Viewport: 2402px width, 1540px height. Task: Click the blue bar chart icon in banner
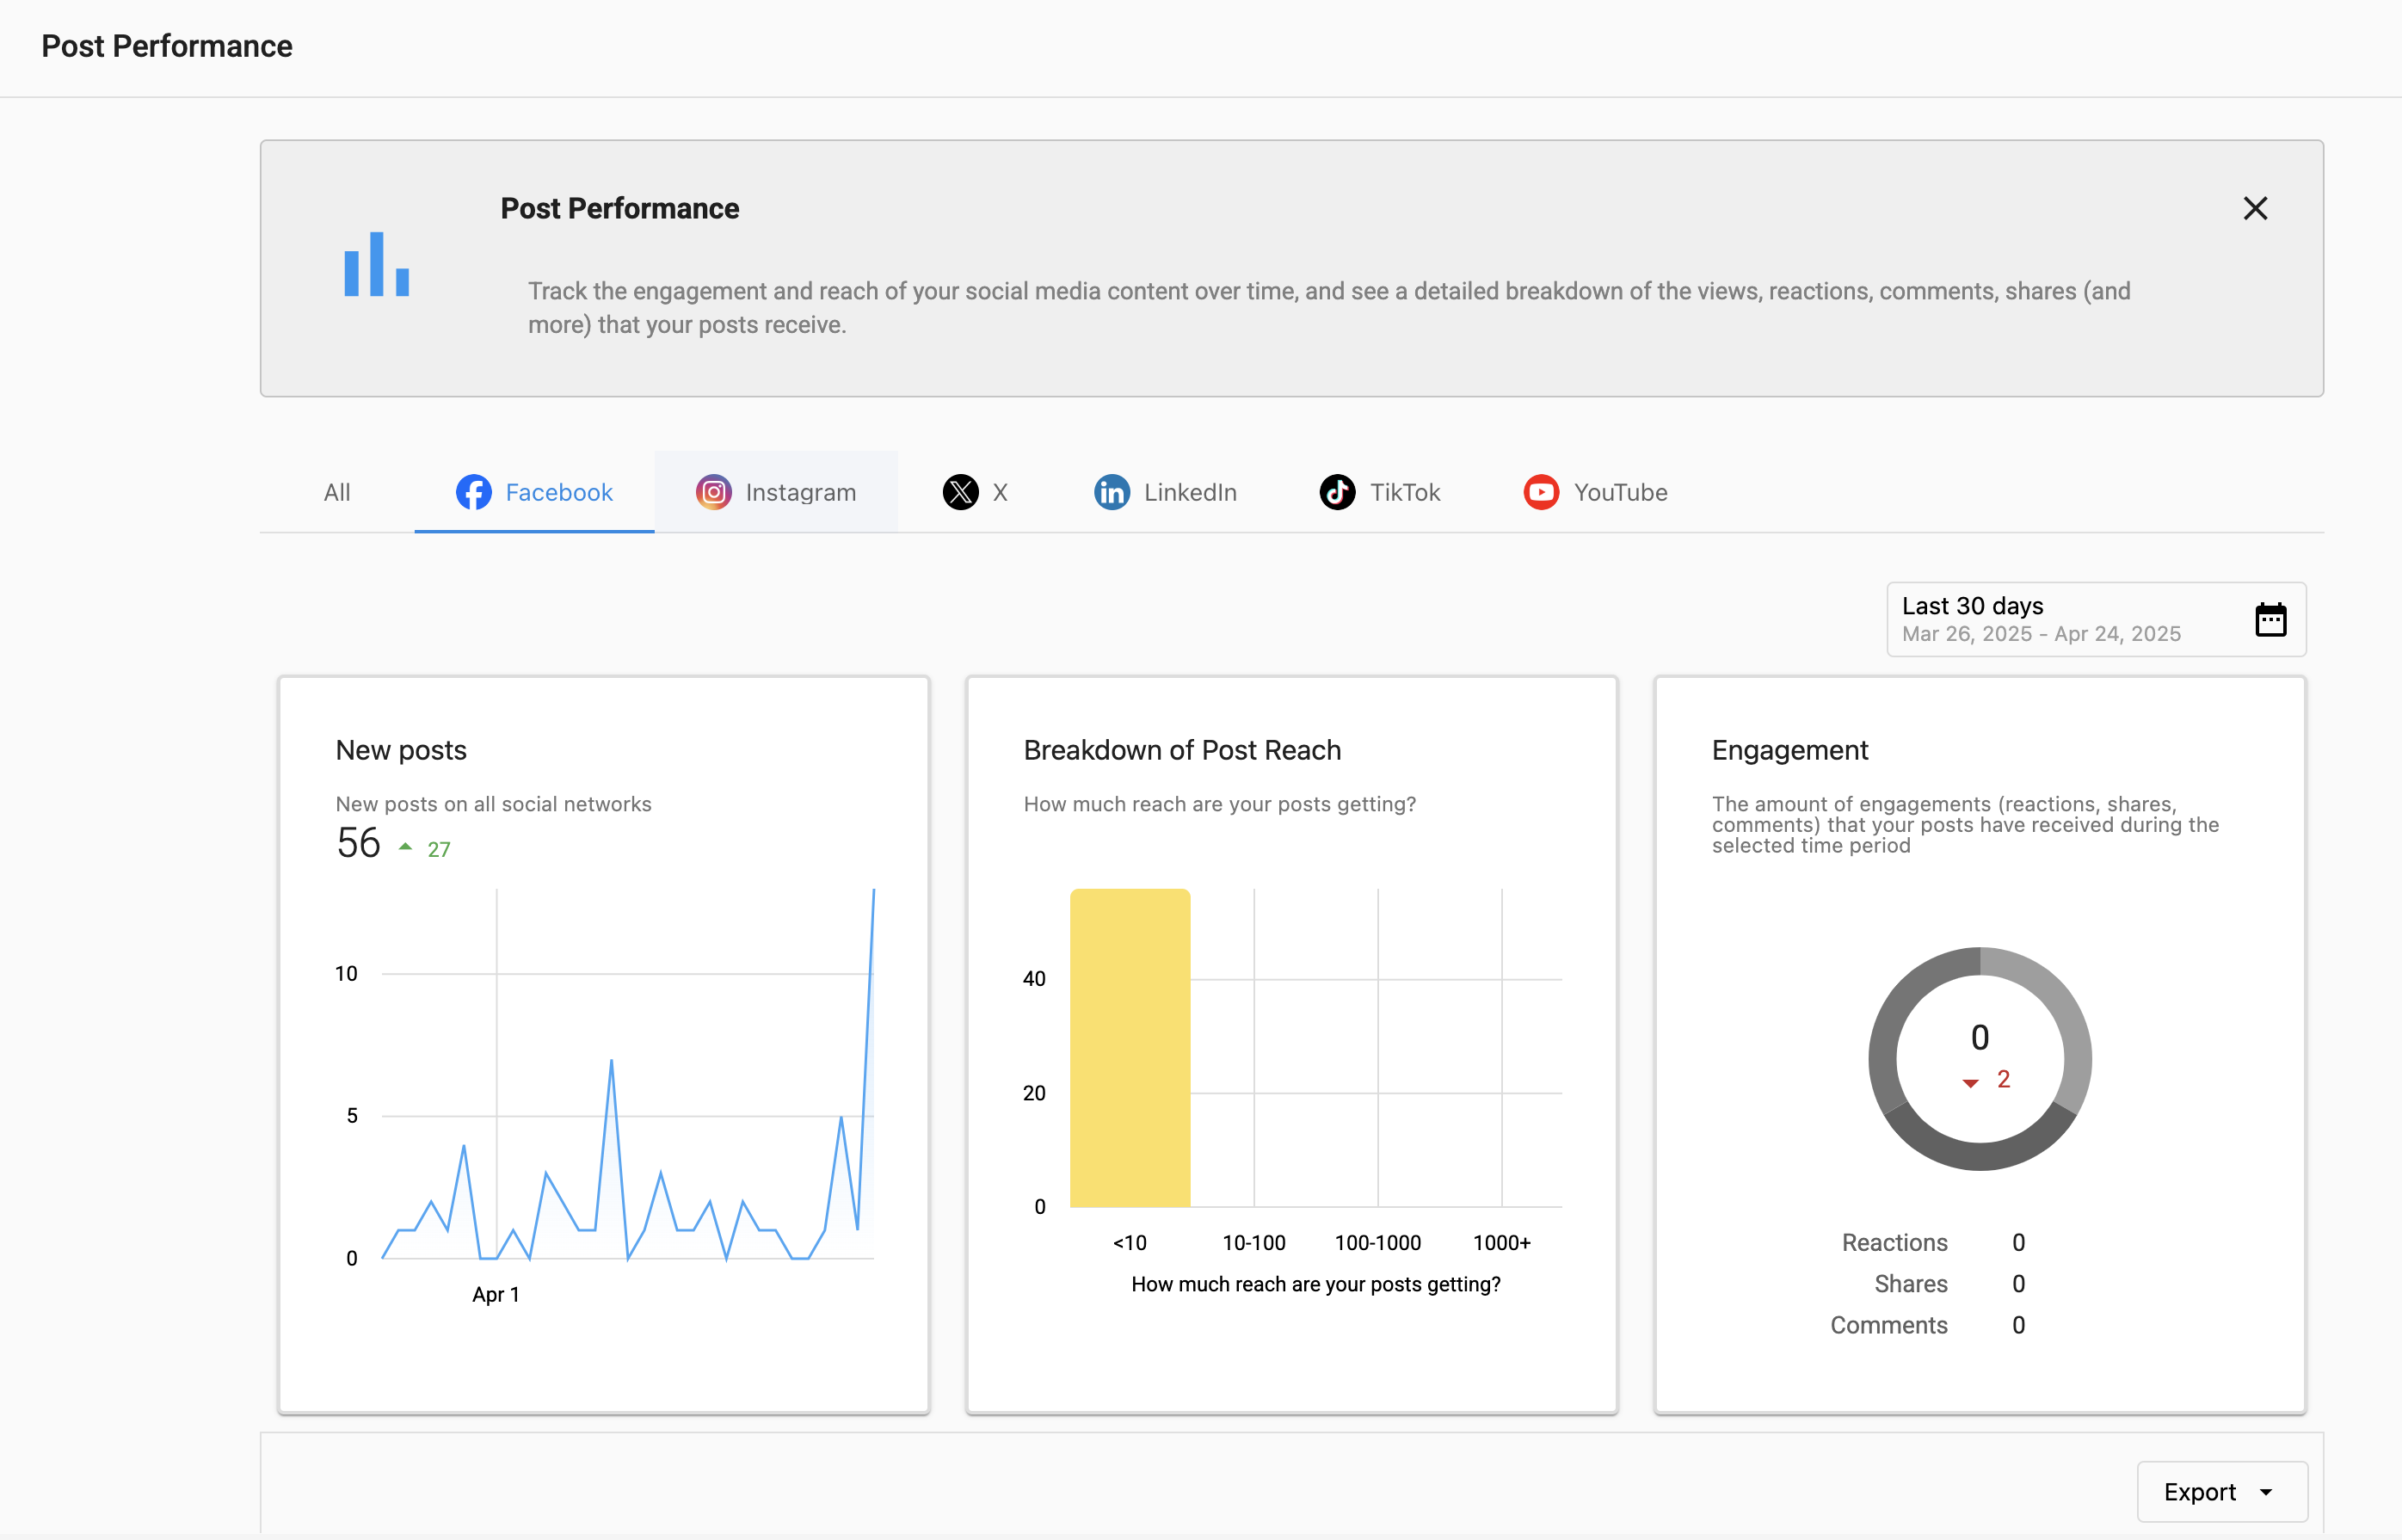(376, 265)
